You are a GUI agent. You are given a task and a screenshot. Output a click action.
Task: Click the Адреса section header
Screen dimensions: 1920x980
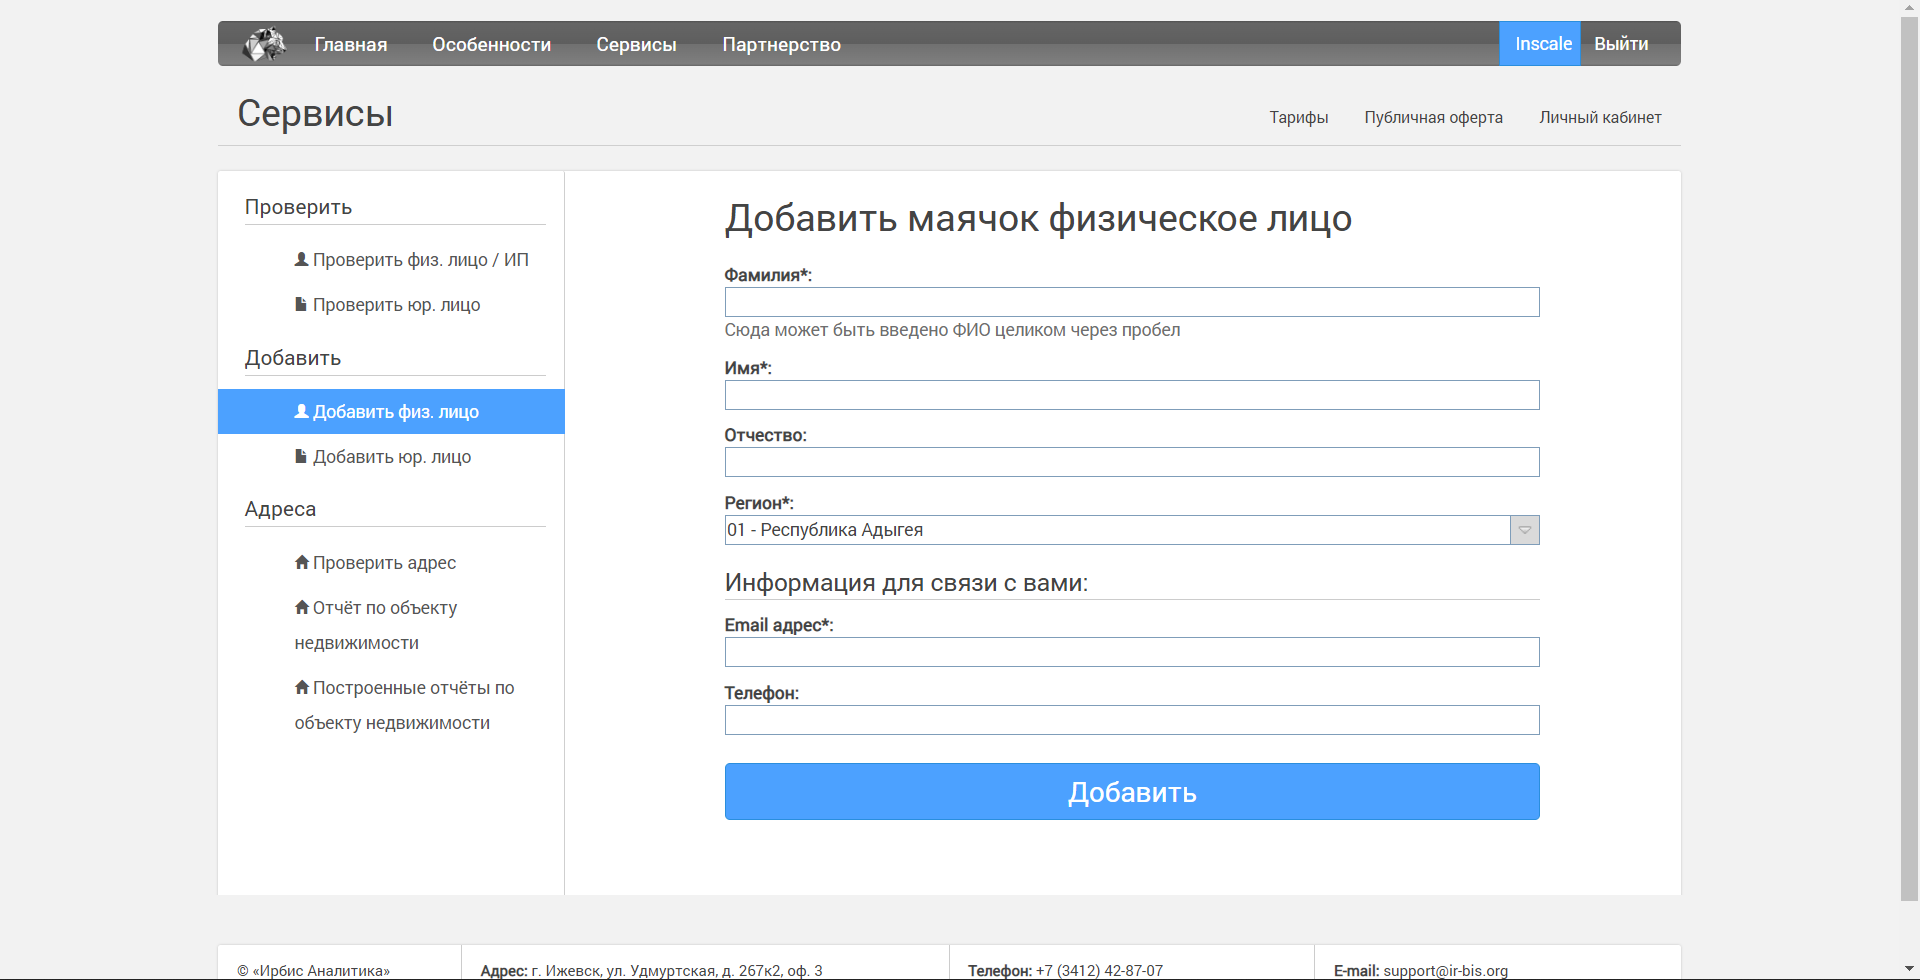click(280, 509)
